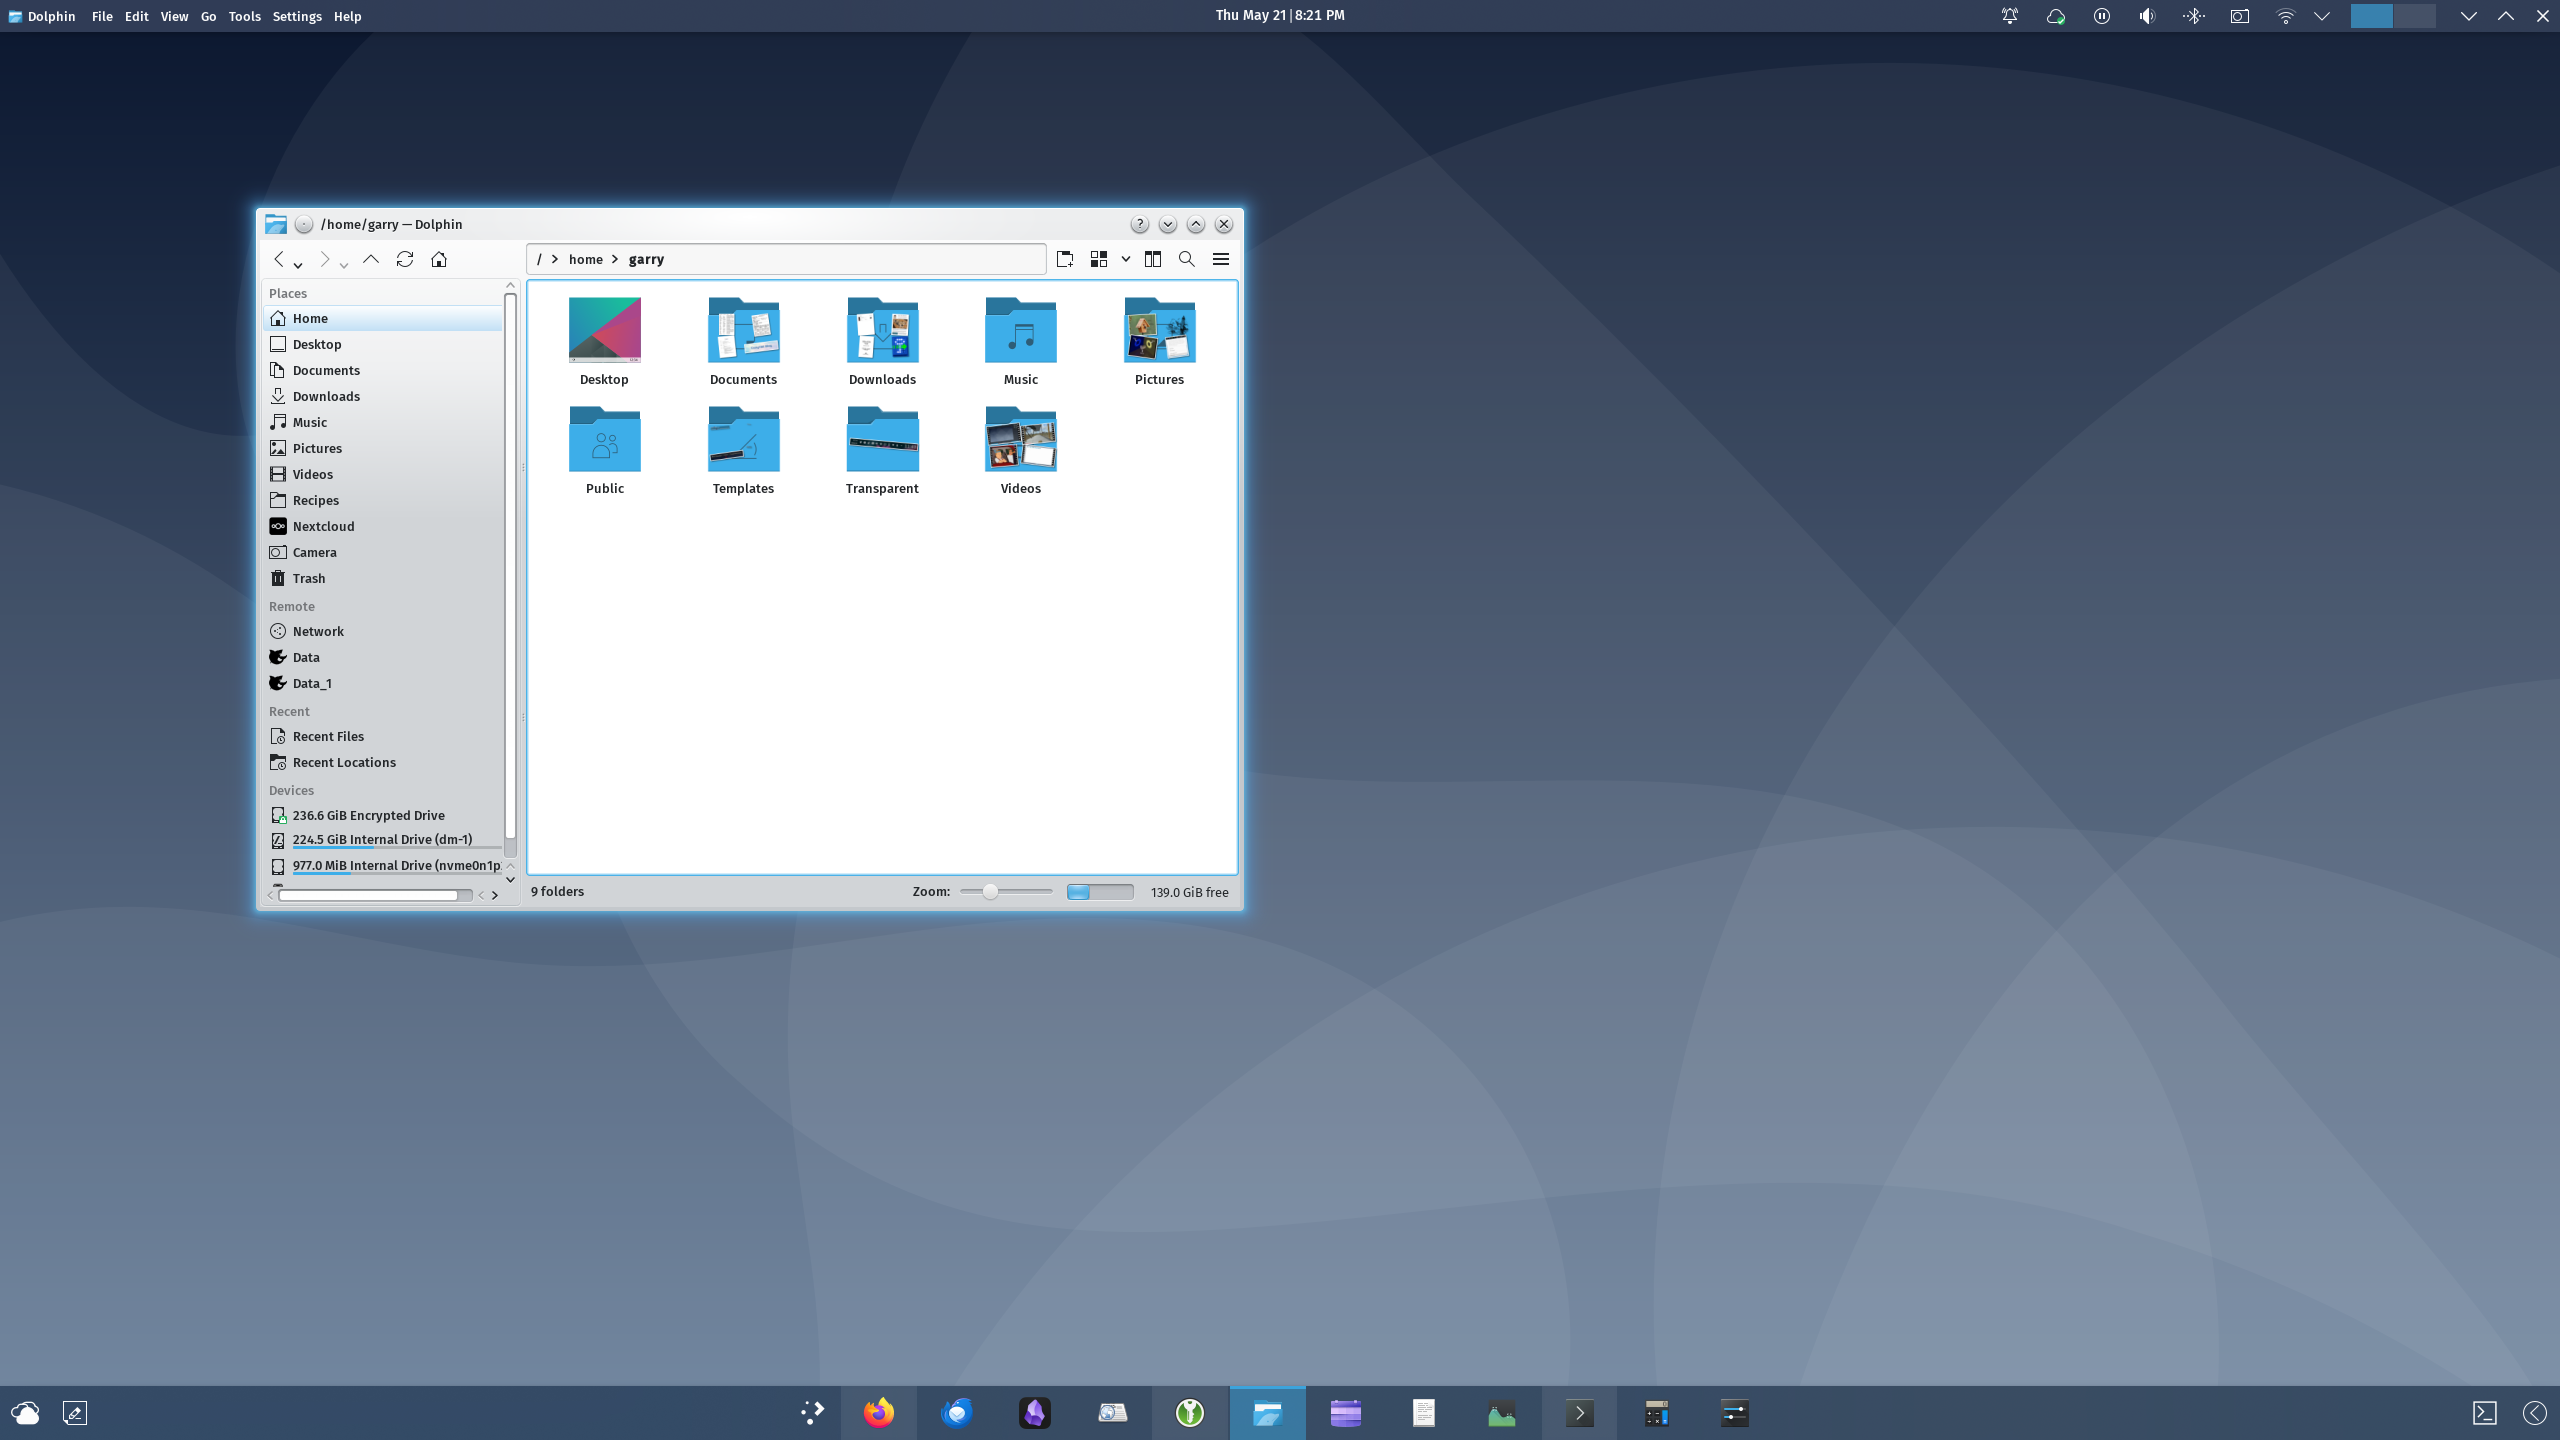This screenshot has width=2560, height=1440.
Task: Open the Help menu
Action: point(347,16)
